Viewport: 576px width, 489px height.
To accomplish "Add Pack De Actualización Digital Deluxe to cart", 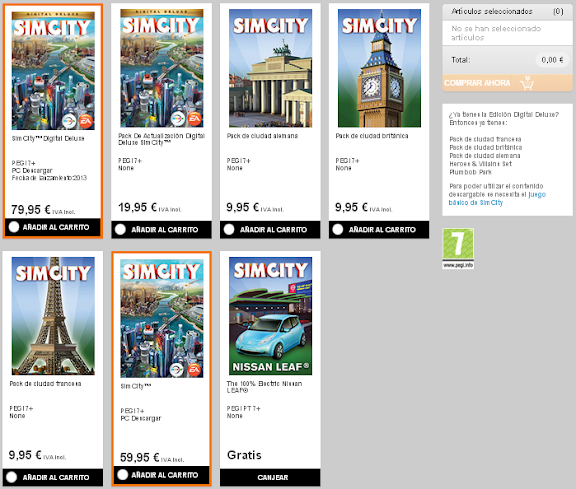I will tap(162, 230).
